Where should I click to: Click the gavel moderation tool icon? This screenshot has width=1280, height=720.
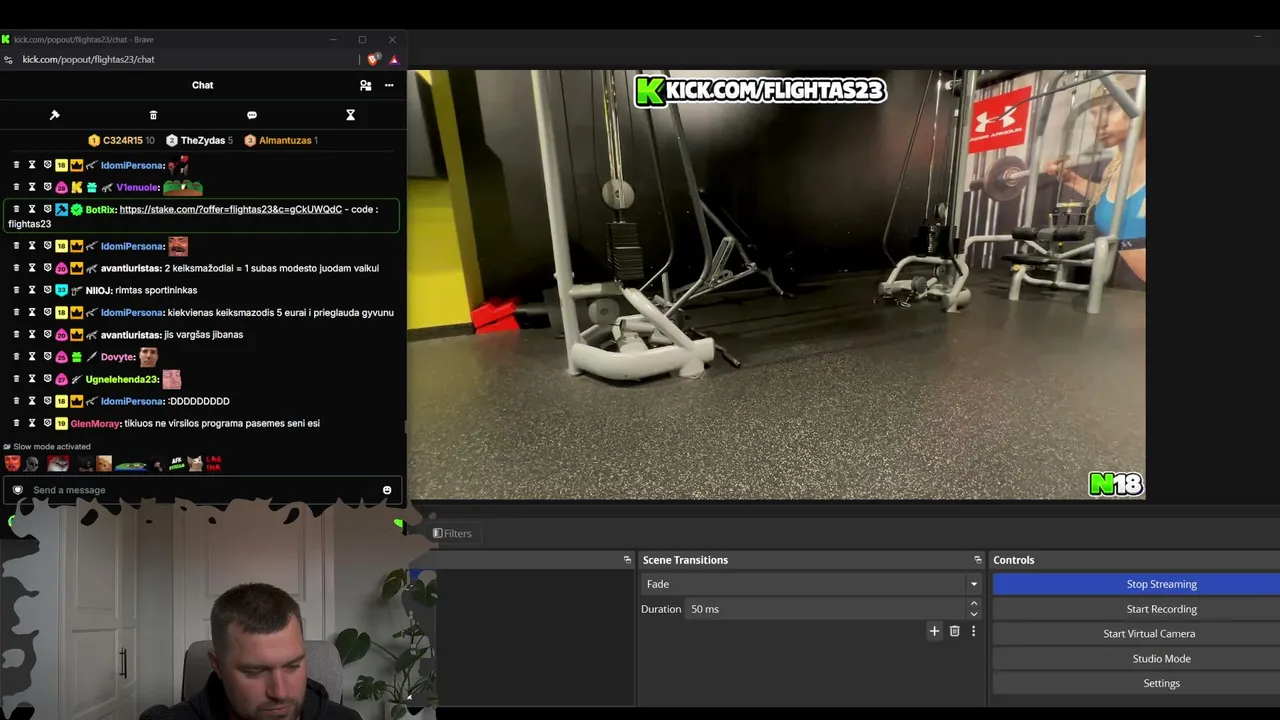[54, 115]
